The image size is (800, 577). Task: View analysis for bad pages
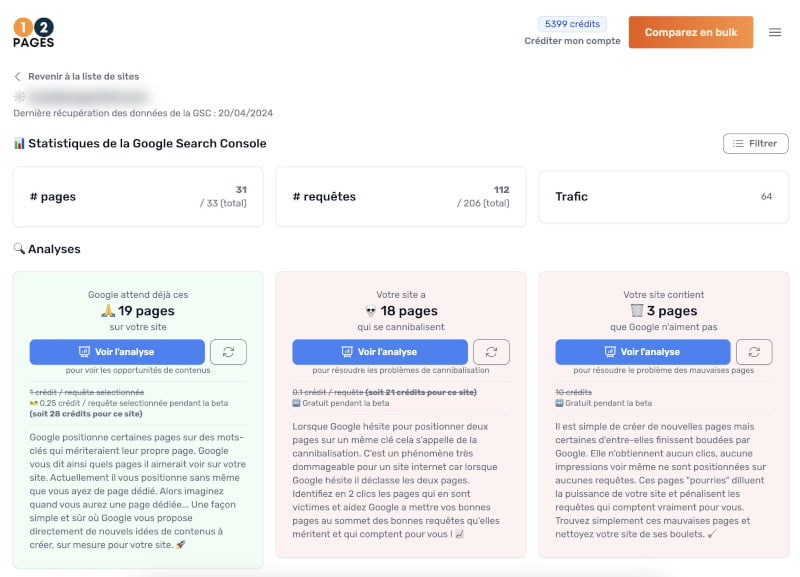643,352
